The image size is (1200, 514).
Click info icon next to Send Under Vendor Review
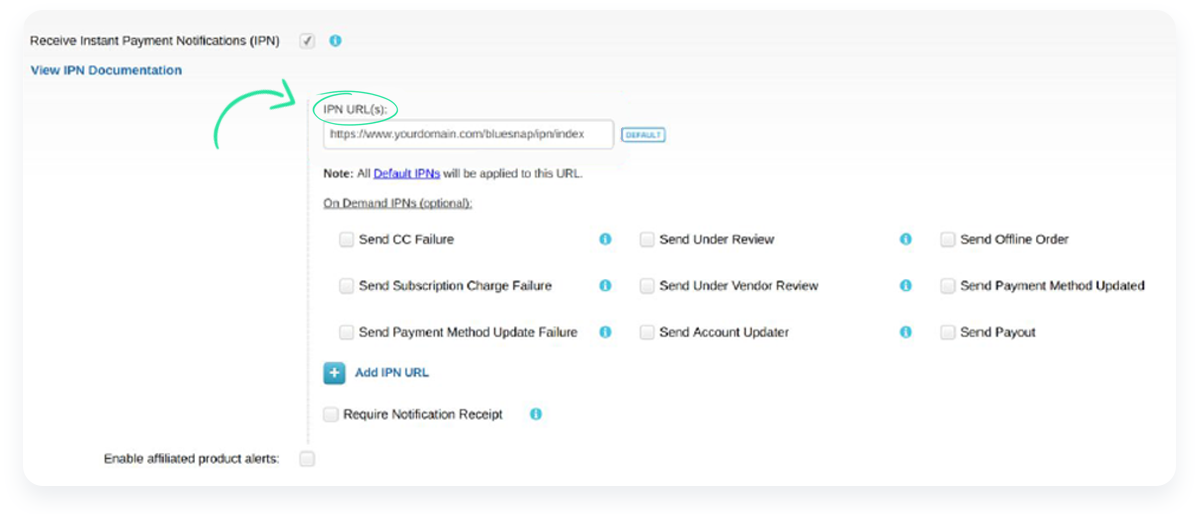pyautogui.click(x=906, y=286)
